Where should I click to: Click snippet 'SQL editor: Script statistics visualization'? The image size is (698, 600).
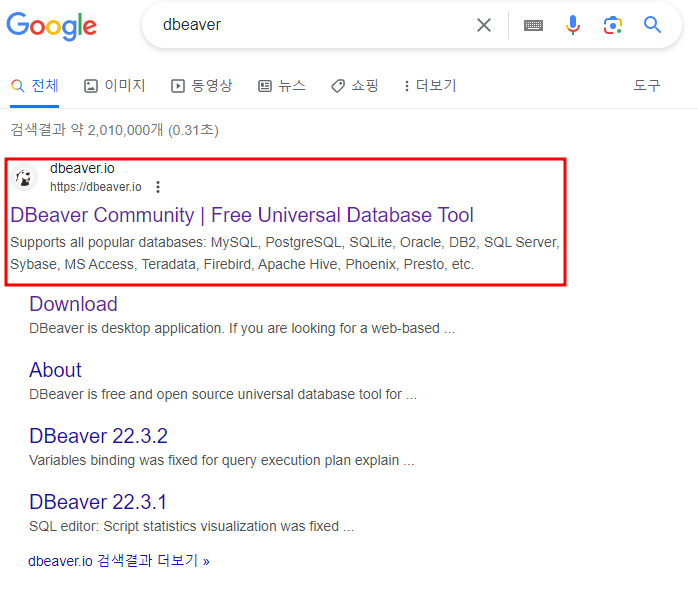click(191, 527)
